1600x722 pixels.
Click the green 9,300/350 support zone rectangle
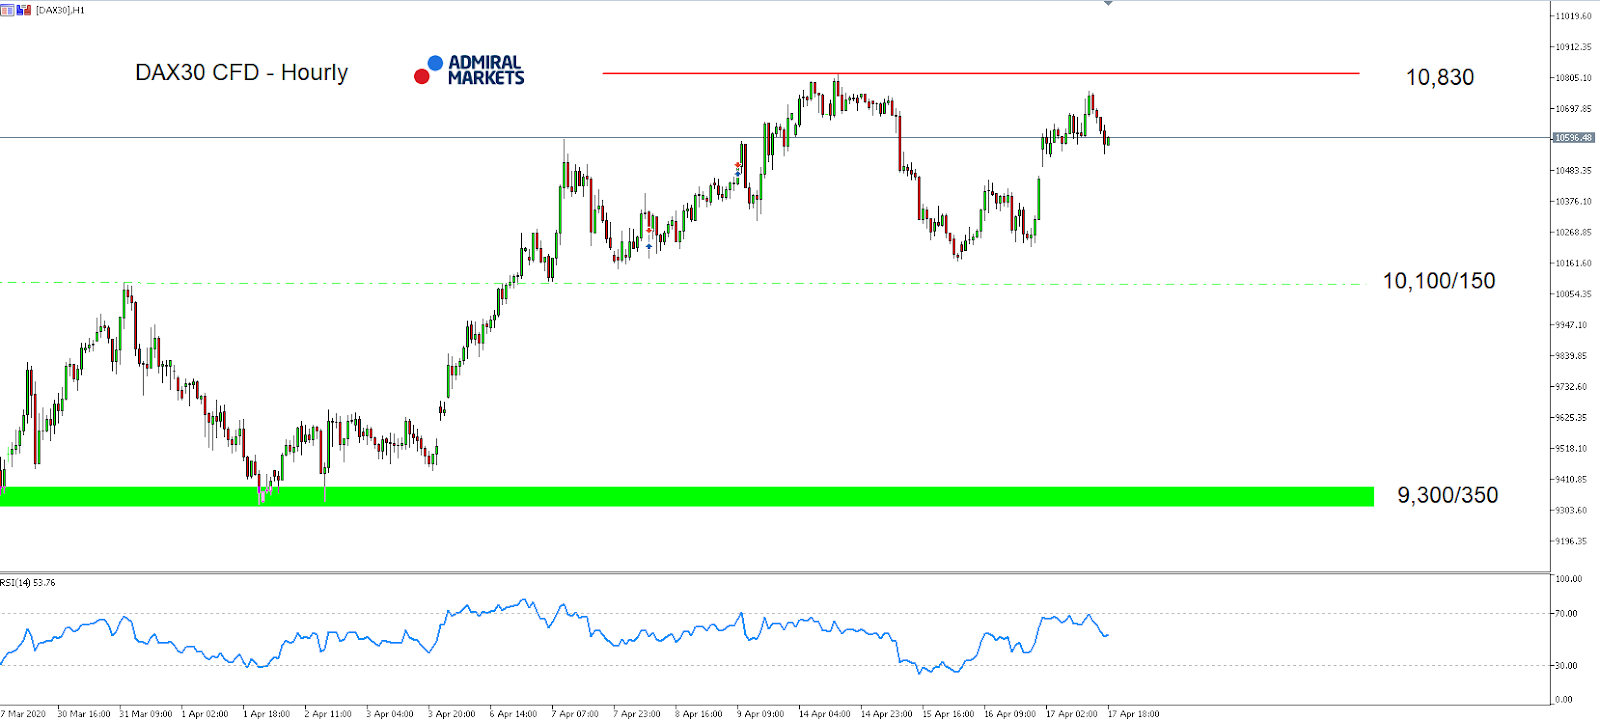click(687, 496)
